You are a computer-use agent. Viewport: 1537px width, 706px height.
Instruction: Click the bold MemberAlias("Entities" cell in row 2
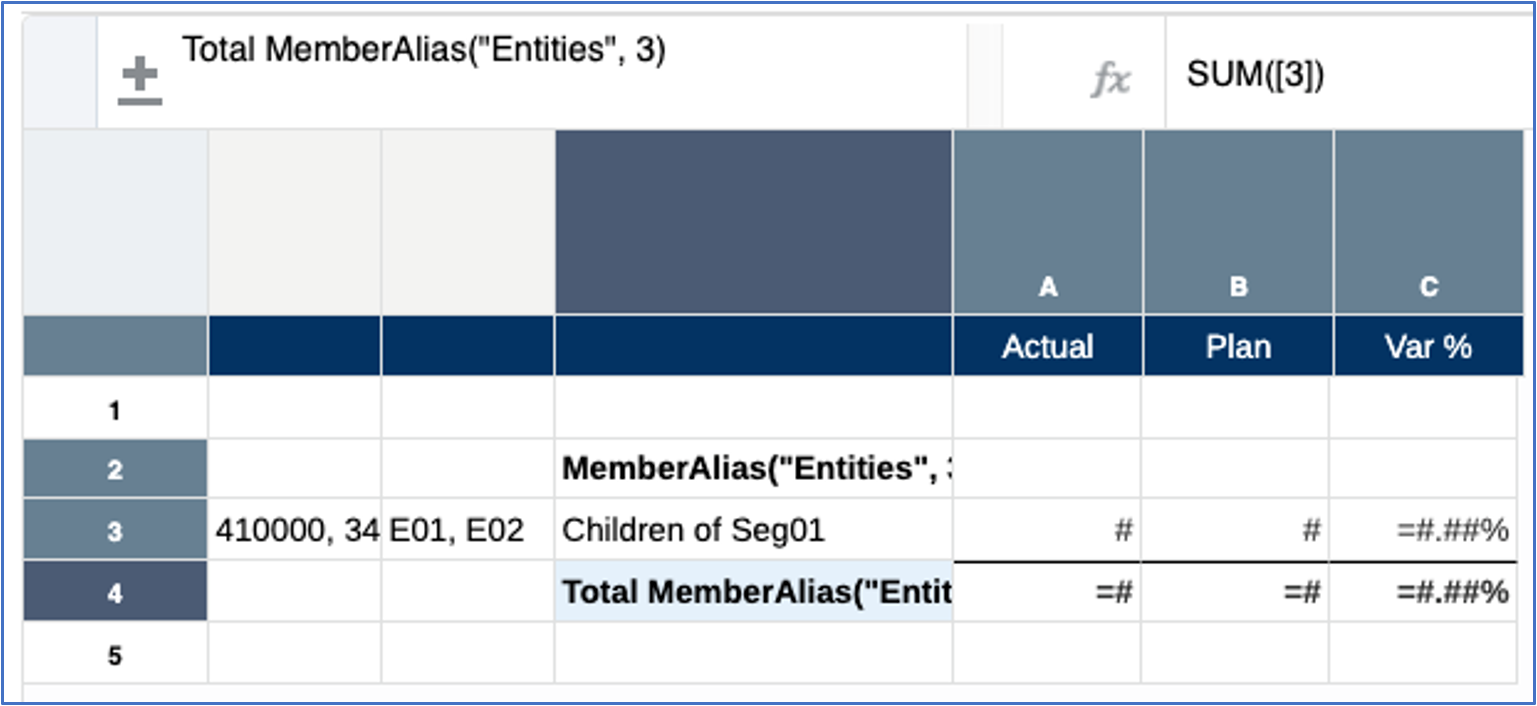752,469
